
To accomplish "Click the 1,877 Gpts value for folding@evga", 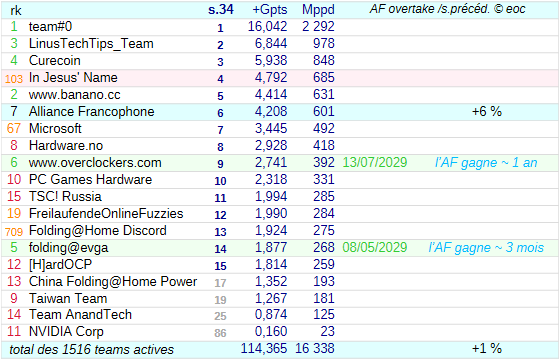I will 271,248.
